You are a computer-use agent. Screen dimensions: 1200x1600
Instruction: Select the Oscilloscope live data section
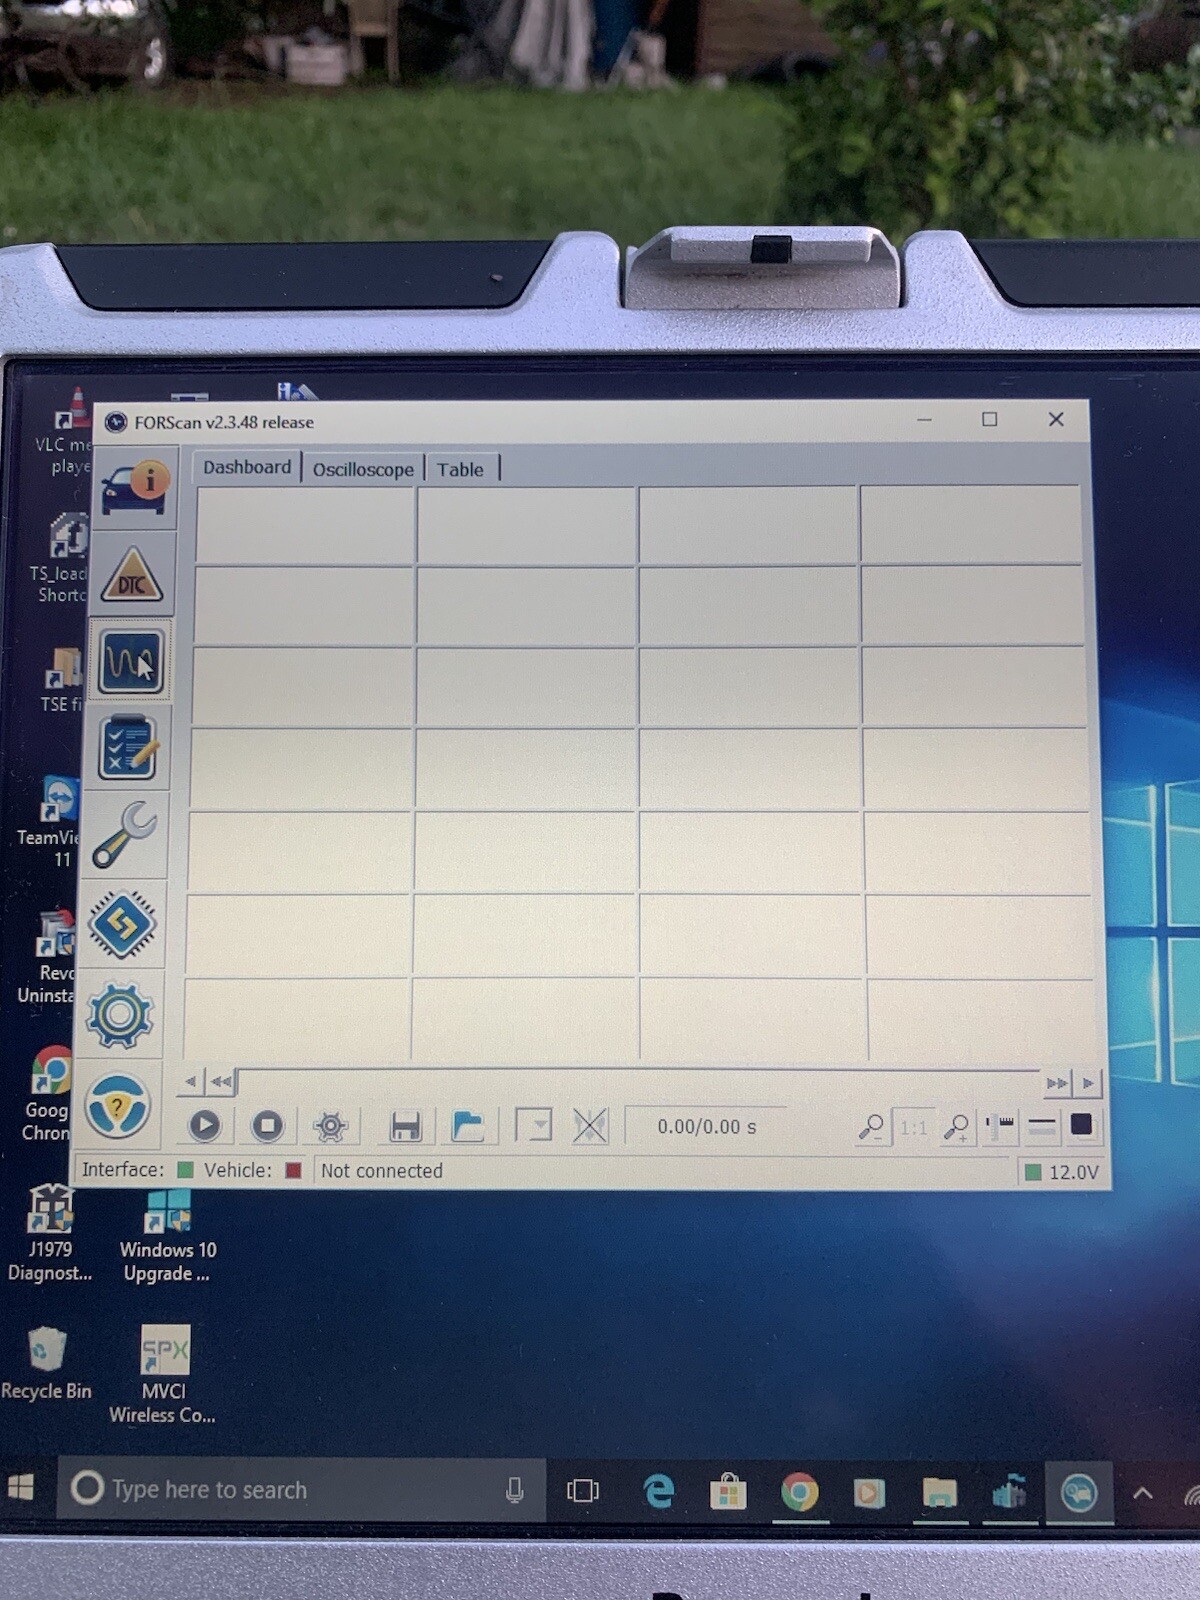coord(130,660)
